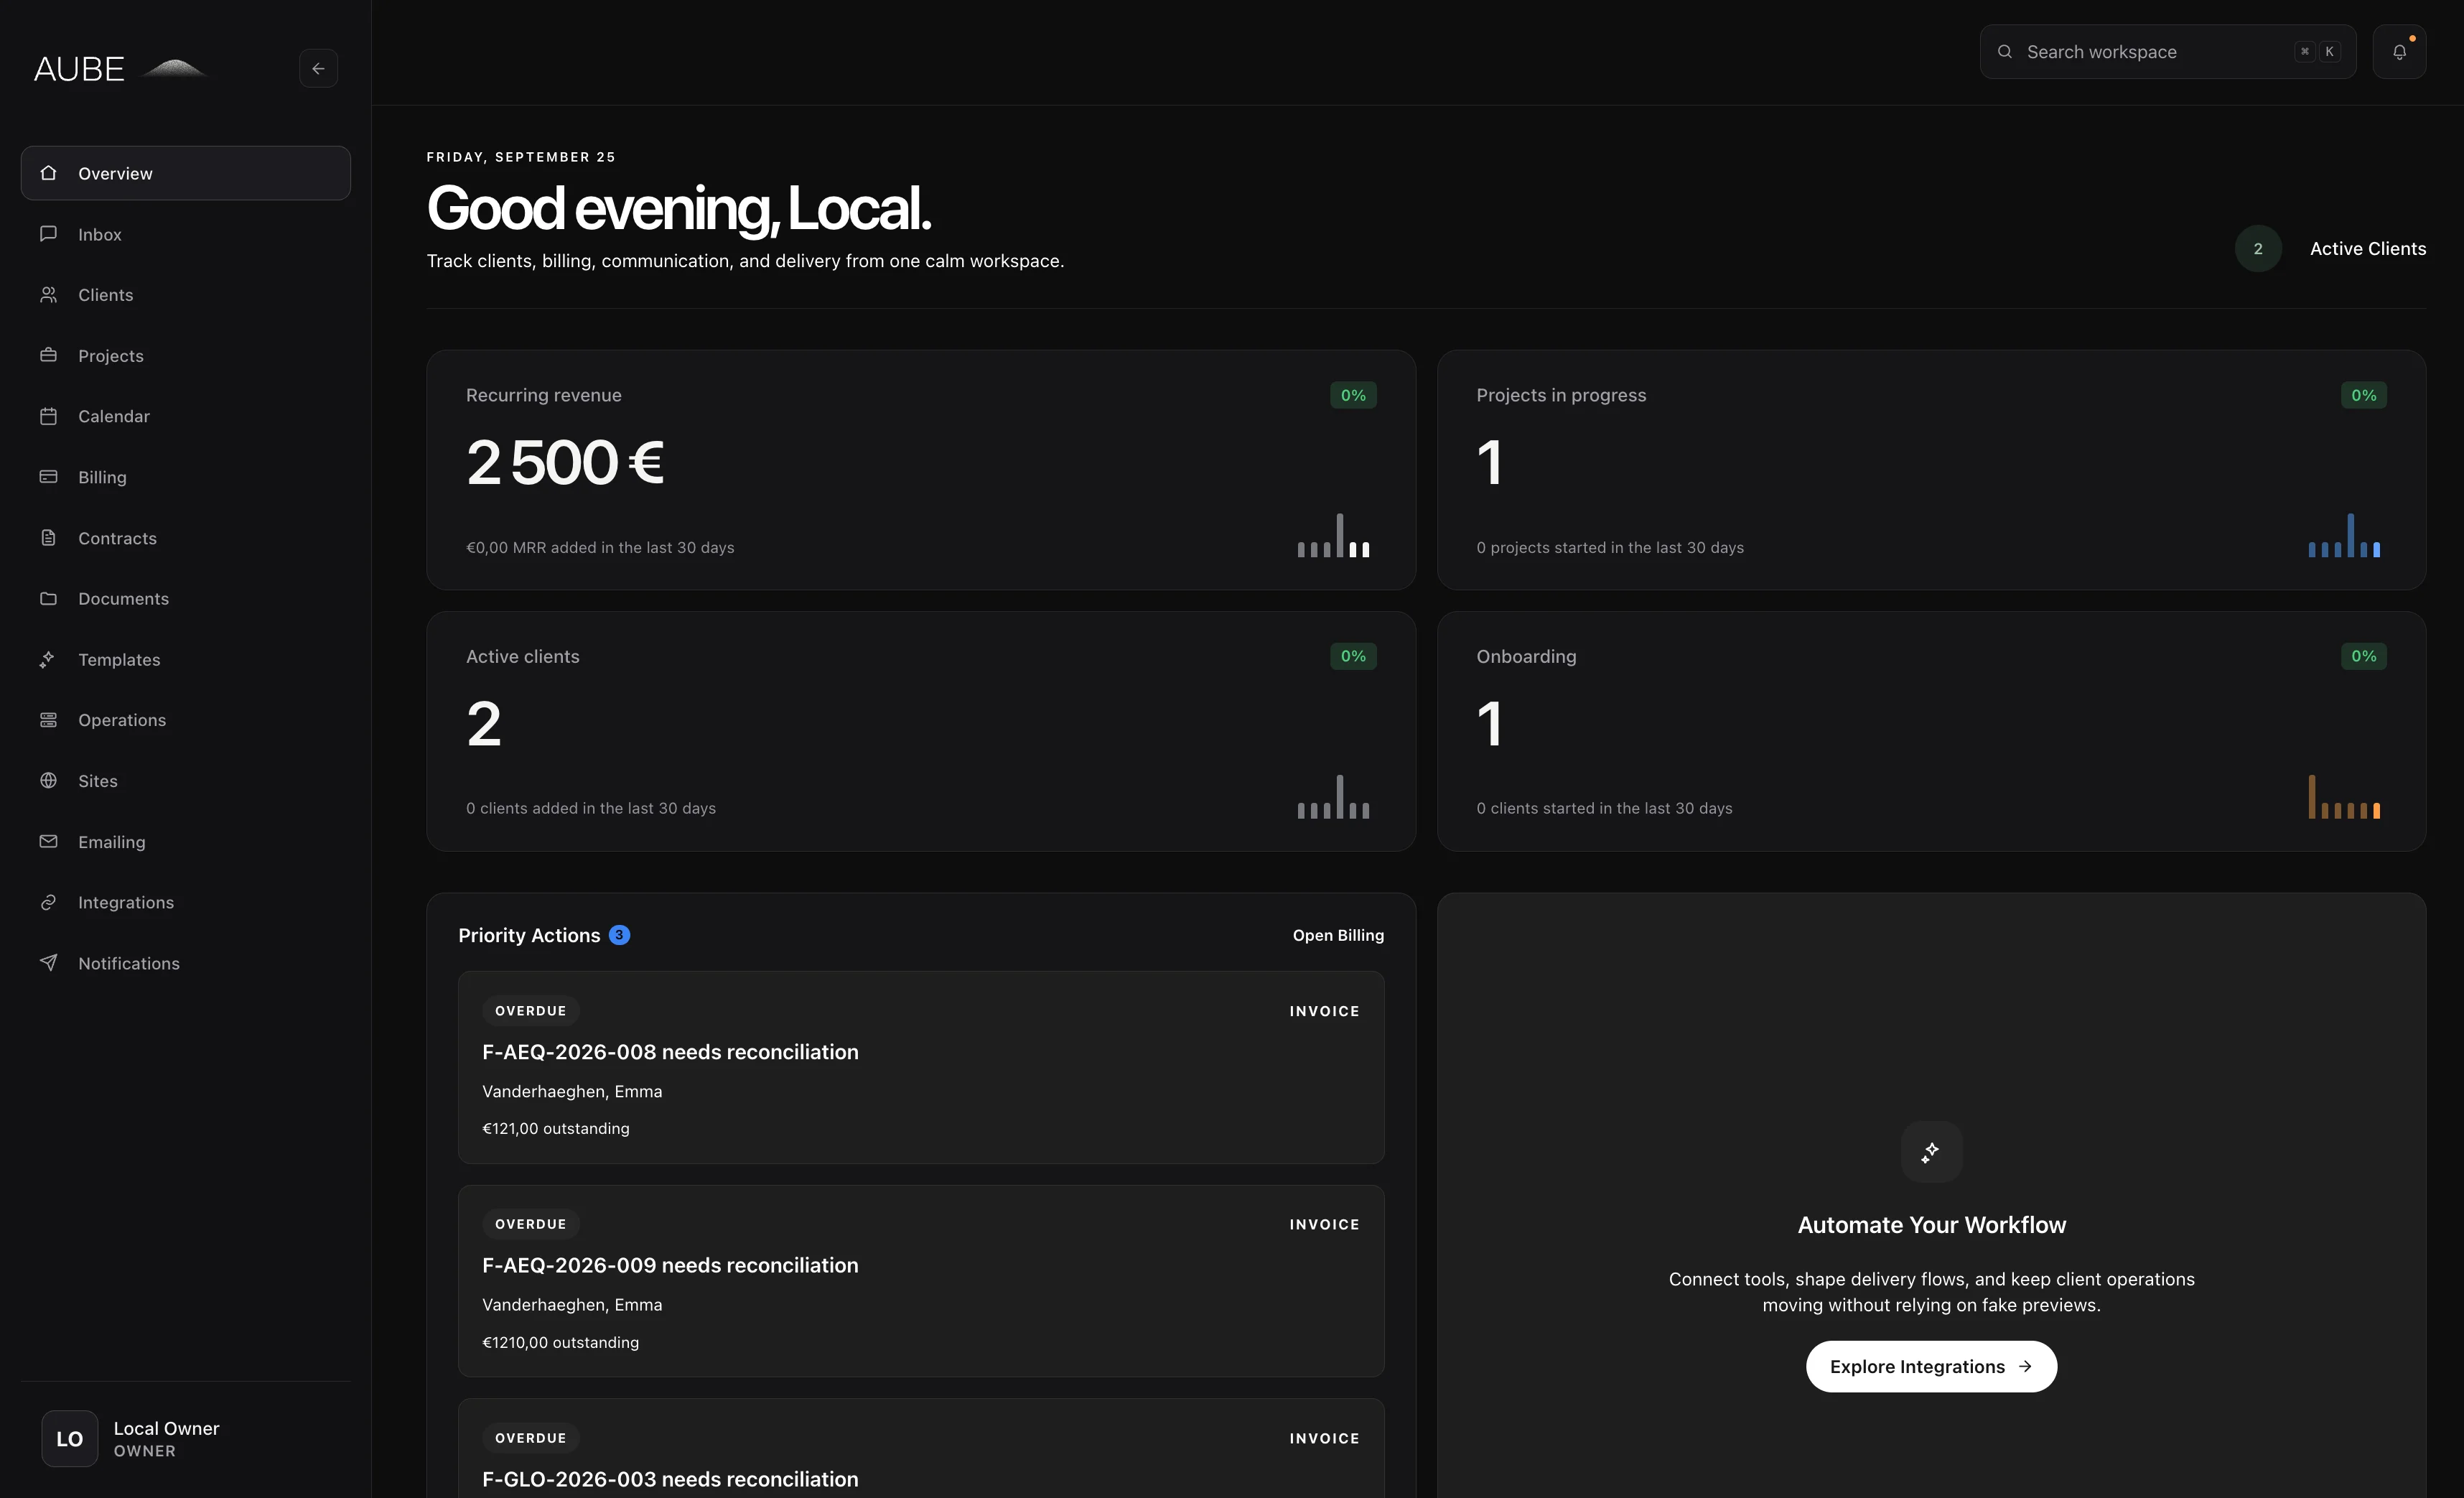Screen dimensions: 2464x1498
Task: Click the Contracts document icon
Action: coord(48,537)
